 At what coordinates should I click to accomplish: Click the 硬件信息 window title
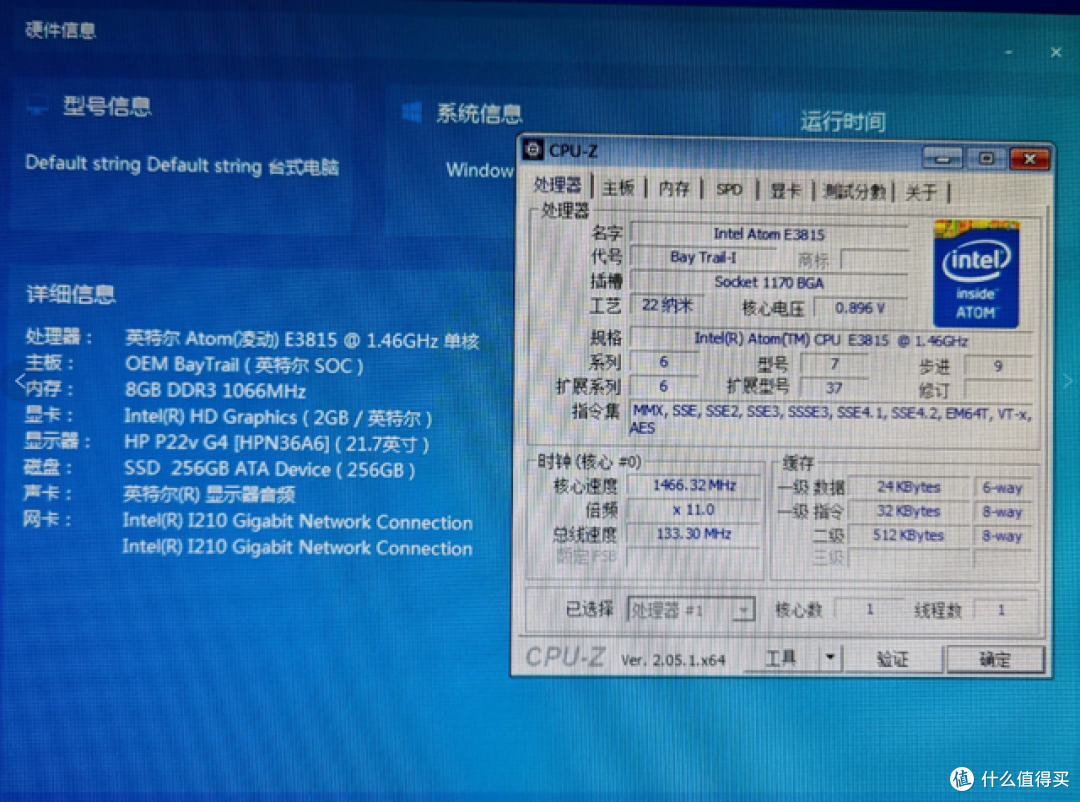click(61, 30)
